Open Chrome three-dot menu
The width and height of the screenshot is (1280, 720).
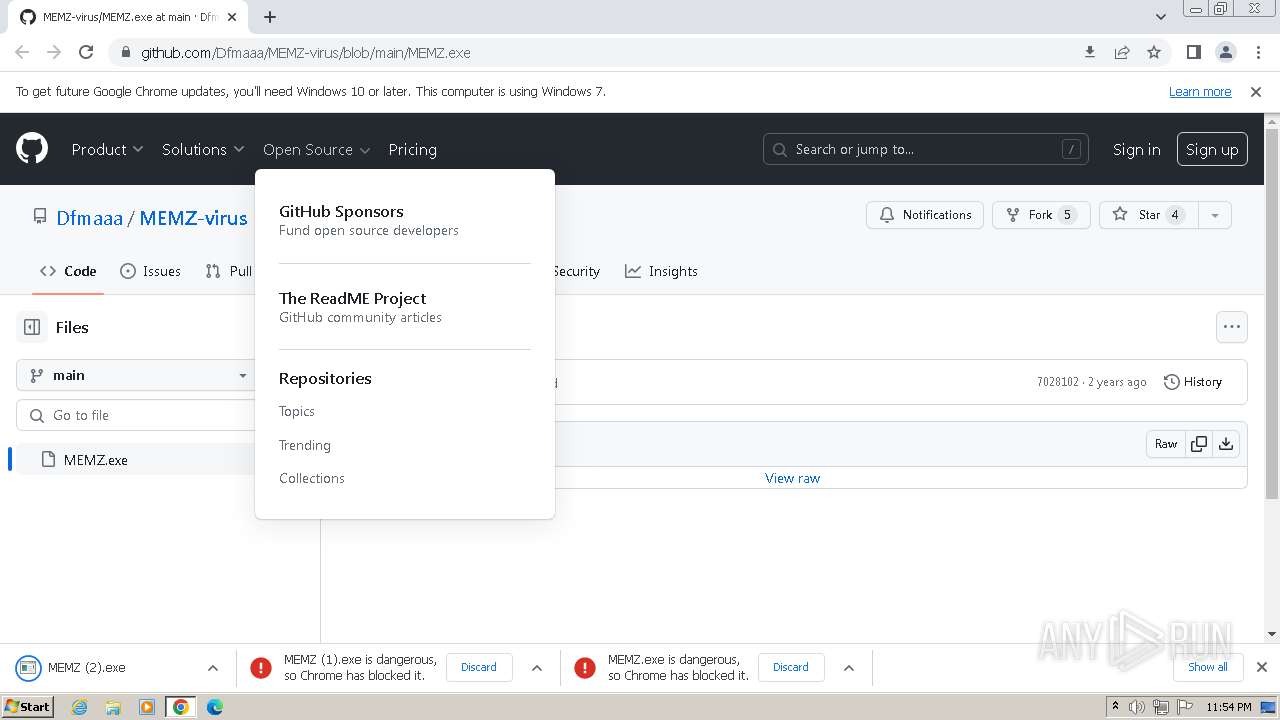coord(1257,52)
